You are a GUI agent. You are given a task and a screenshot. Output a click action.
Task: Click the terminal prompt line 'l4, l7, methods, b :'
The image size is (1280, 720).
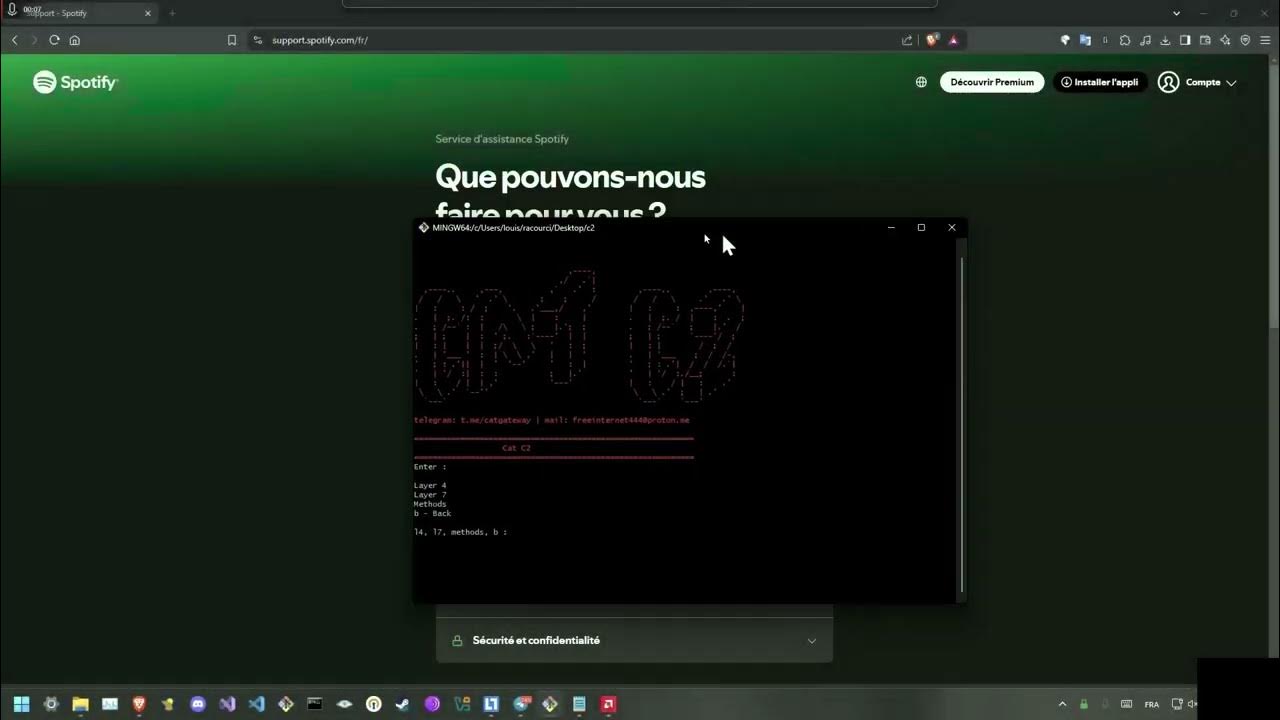(x=460, y=532)
